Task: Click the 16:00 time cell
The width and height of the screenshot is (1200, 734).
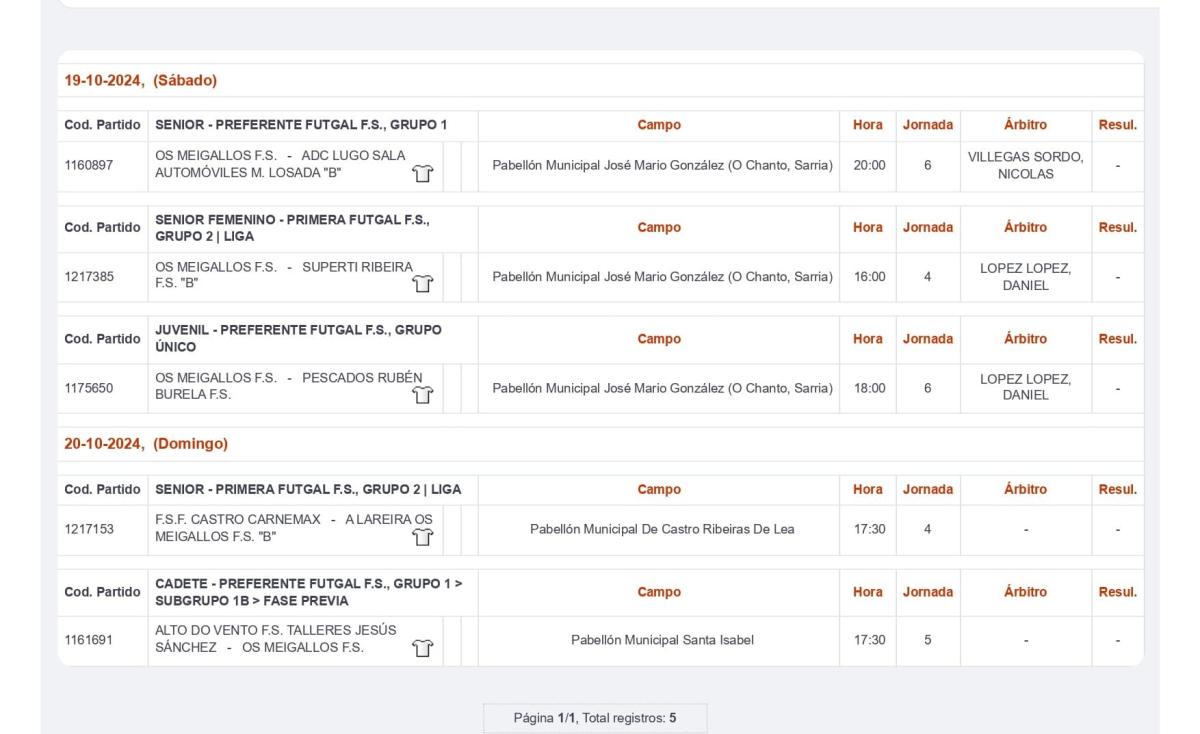Action: click(869, 277)
